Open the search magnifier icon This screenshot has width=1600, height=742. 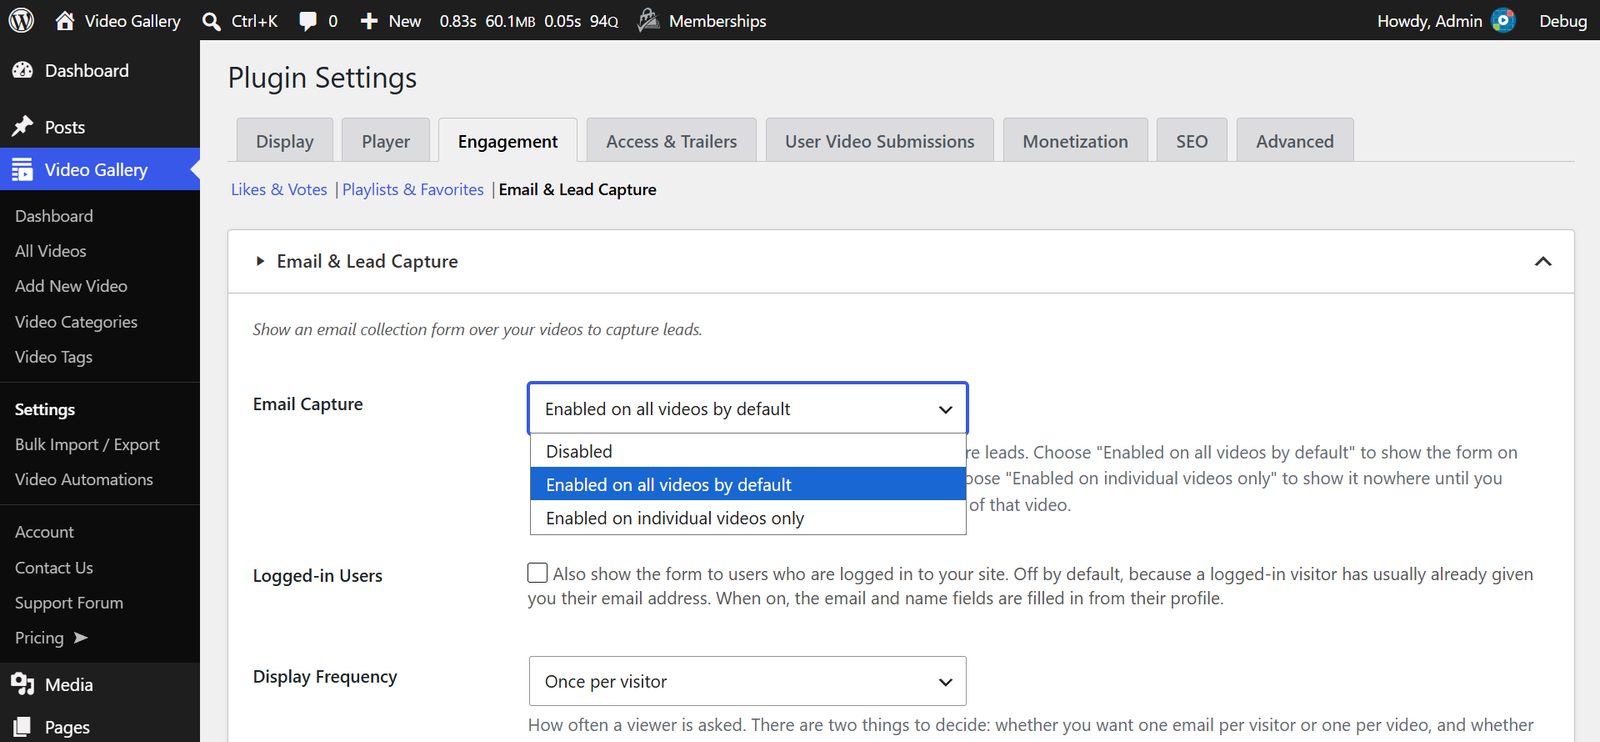211,21
